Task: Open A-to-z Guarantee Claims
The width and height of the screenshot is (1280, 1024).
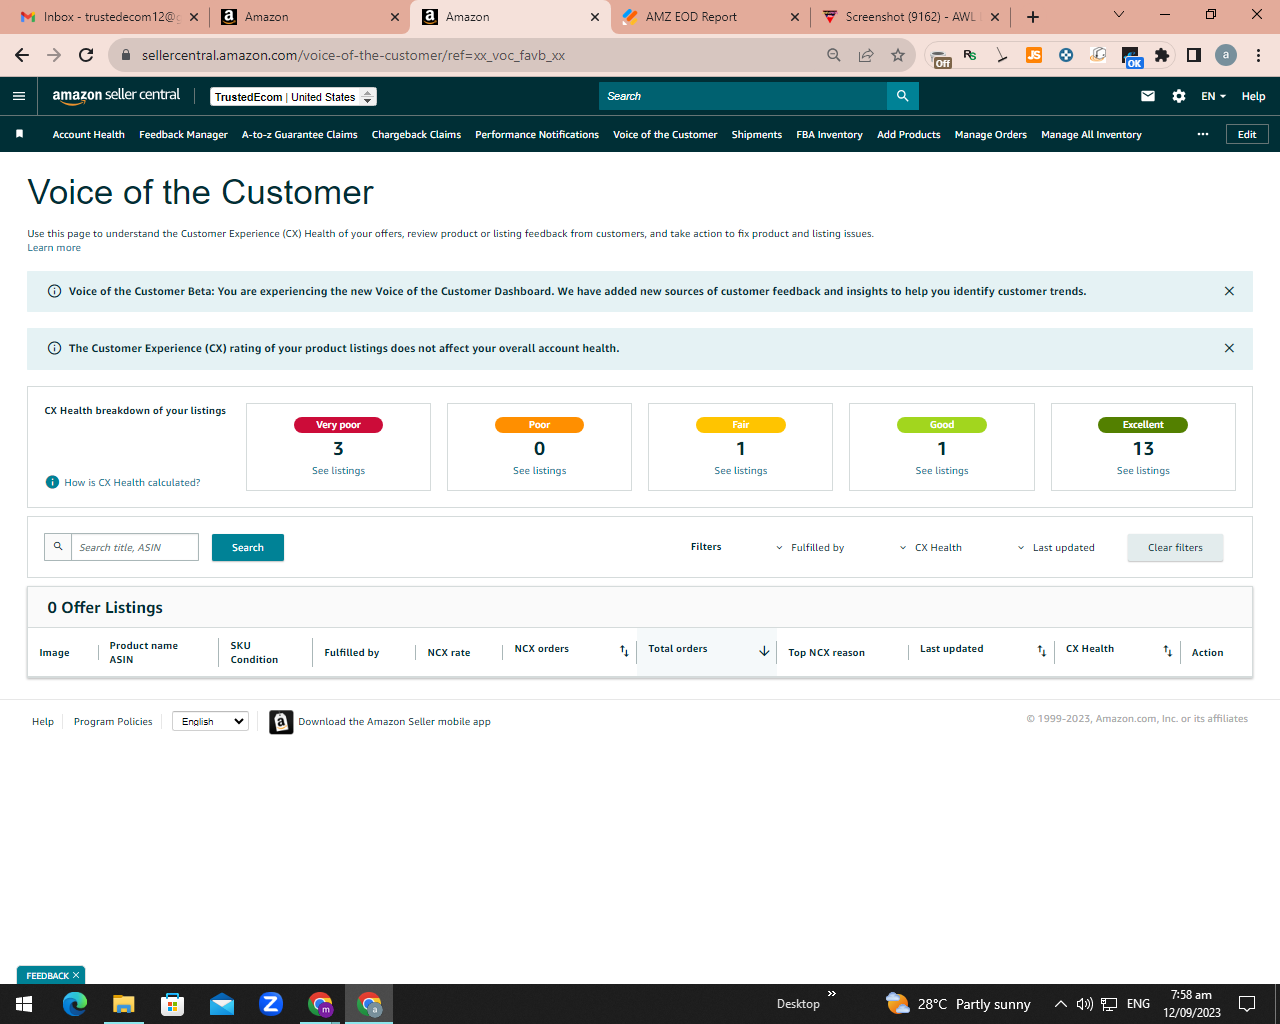Action: pos(299,134)
